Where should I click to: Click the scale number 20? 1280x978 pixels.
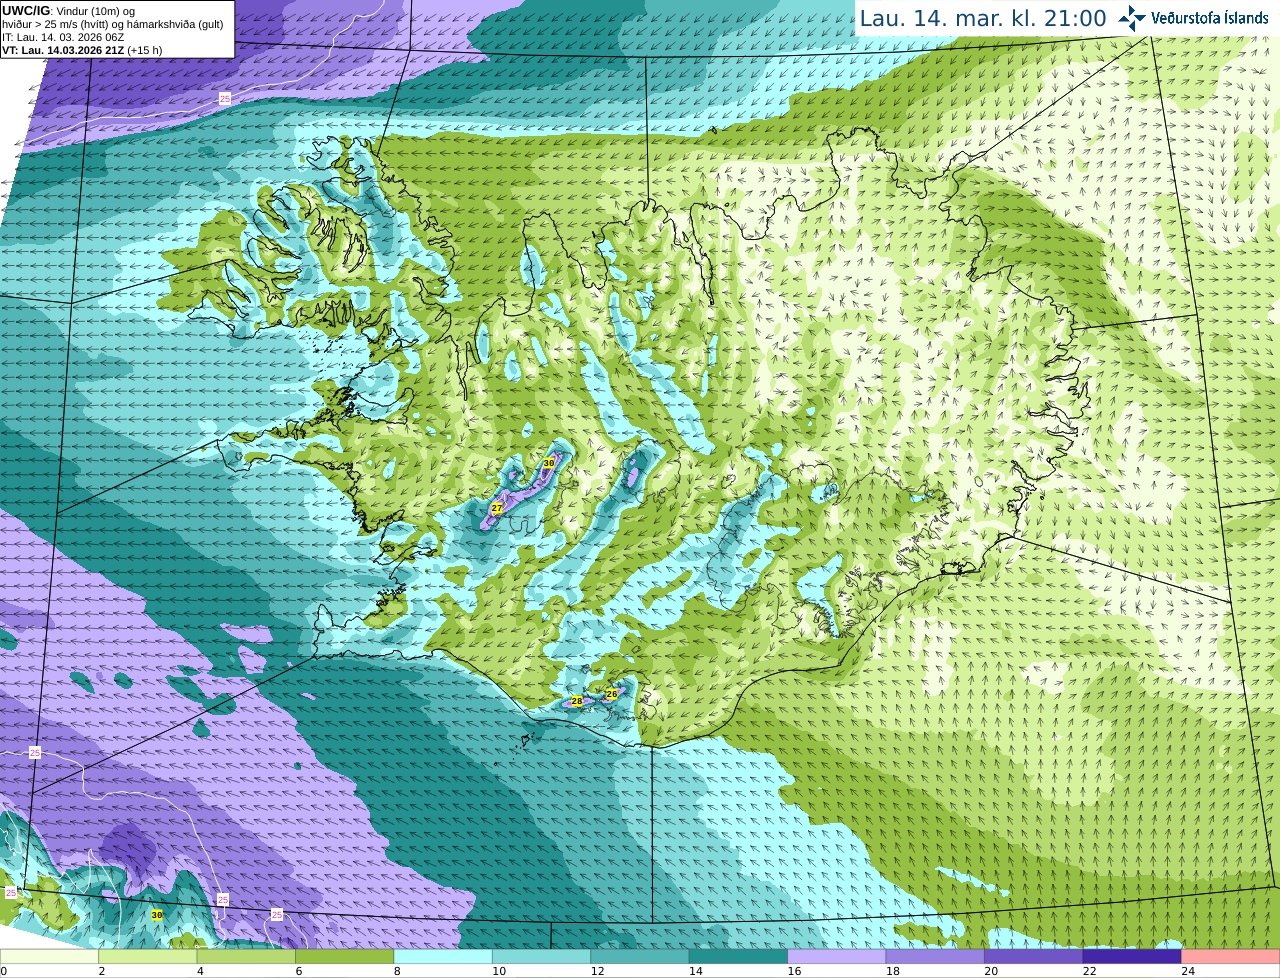(x=992, y=971)
